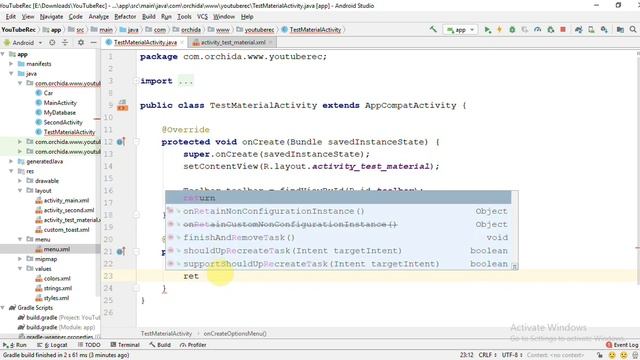
Task: Open the TODO tool window
Action: pyautogui.click(x=89, y=345)
